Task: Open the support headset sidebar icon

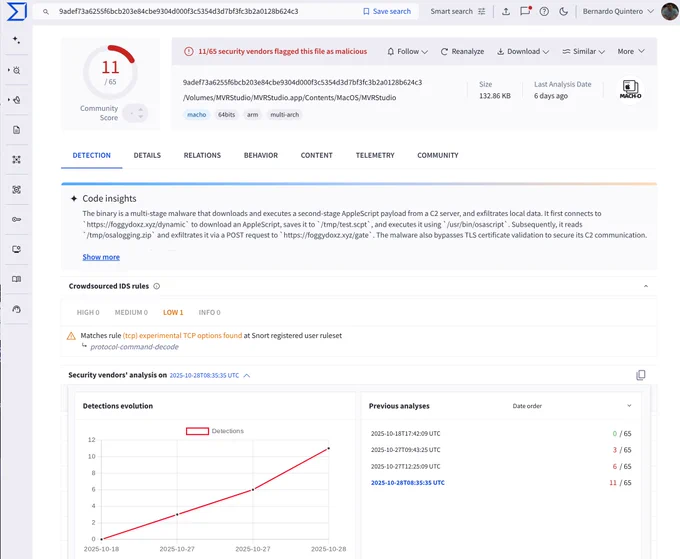Action: 16,309
